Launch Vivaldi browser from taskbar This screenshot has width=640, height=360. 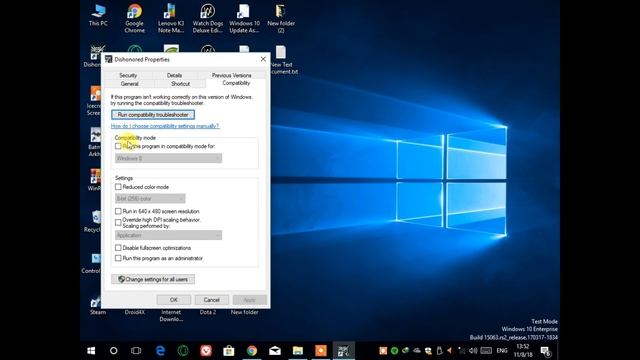pyautogui.click(x=206, y=351)
